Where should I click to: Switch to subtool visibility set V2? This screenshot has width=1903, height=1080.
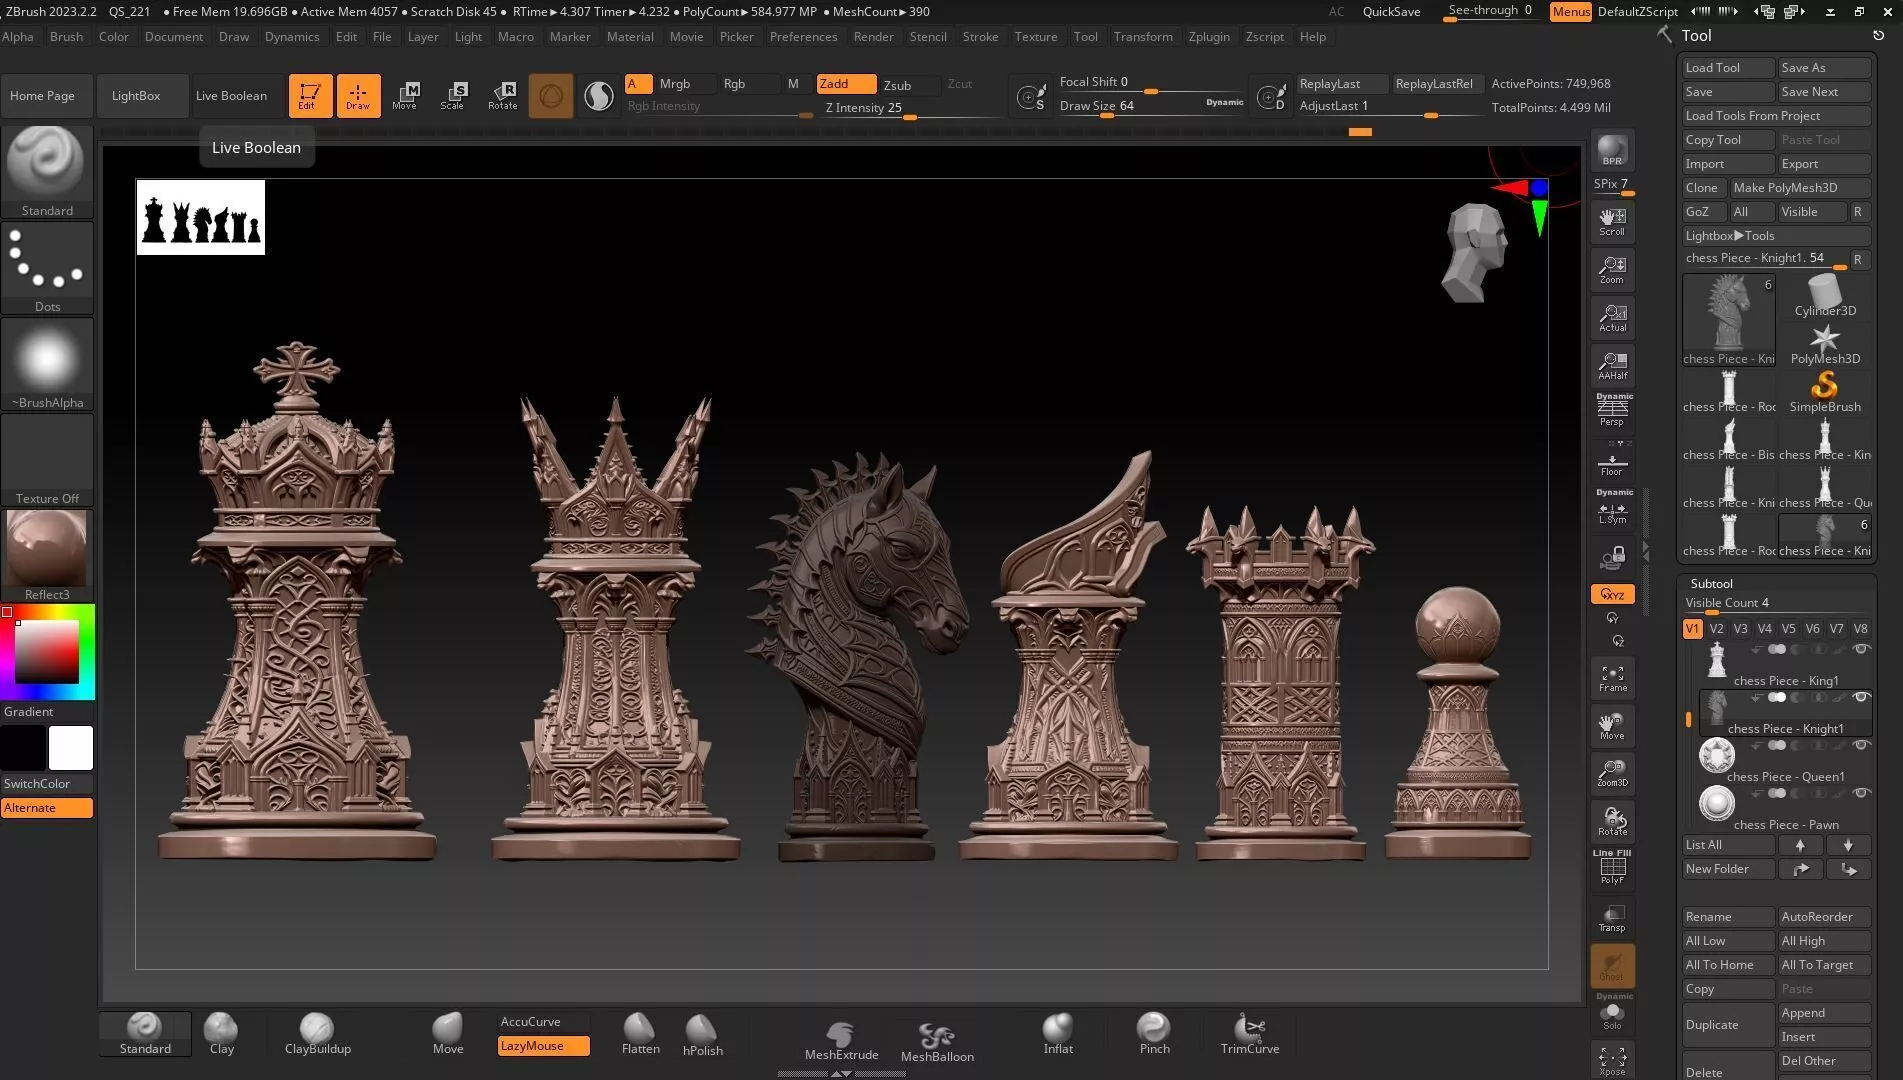1716,629
